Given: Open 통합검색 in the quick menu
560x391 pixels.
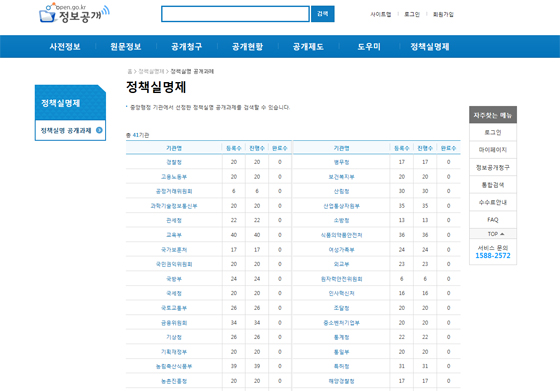Looking at the screenshot, I should coord(493,185).
